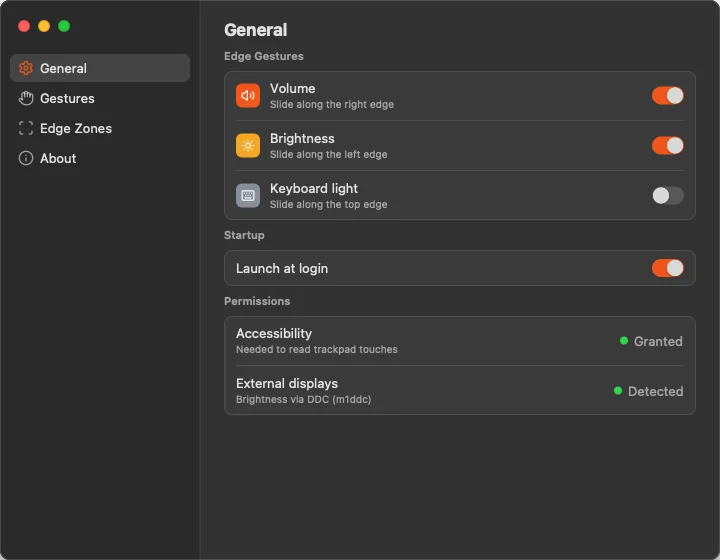Switch to Edge Zones section
The image size is (720, 560).
pyautogui.click(x=100, y=128)
